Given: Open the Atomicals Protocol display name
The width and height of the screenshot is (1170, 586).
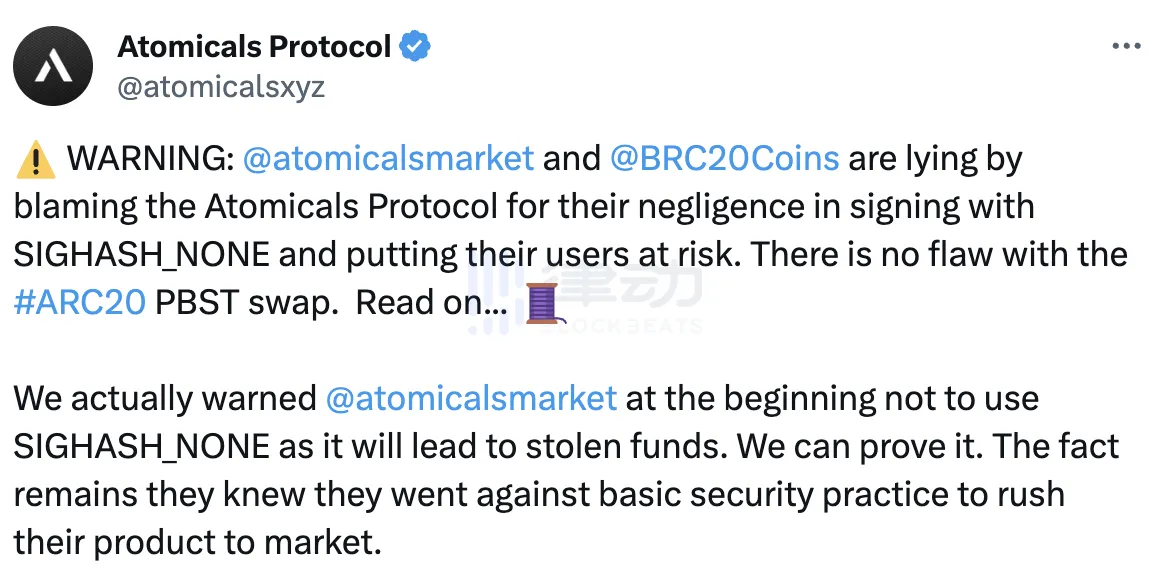Looking at the screenshot, I should coord(254,46).
